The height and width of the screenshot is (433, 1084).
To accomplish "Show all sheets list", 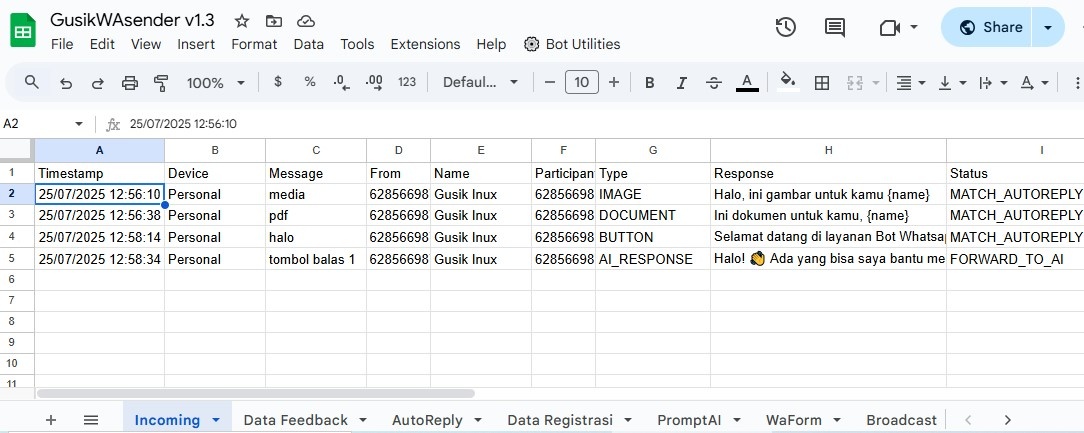I will 91,420.
